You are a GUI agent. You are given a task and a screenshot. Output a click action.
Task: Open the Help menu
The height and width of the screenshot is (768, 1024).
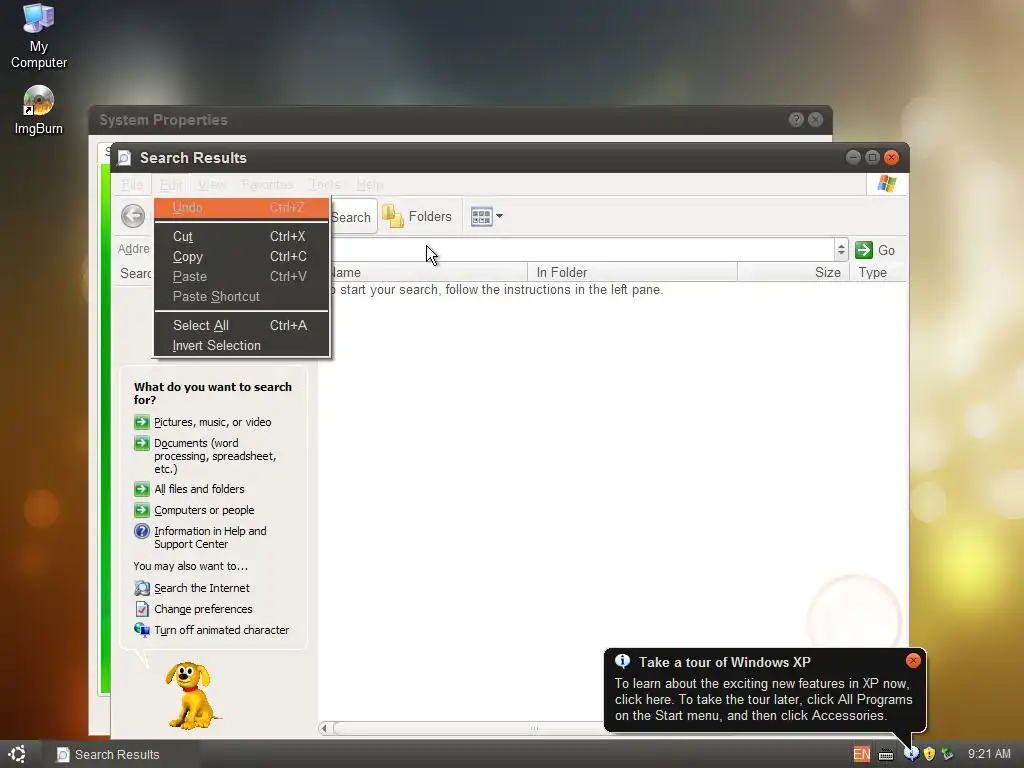tap(370, 185)
